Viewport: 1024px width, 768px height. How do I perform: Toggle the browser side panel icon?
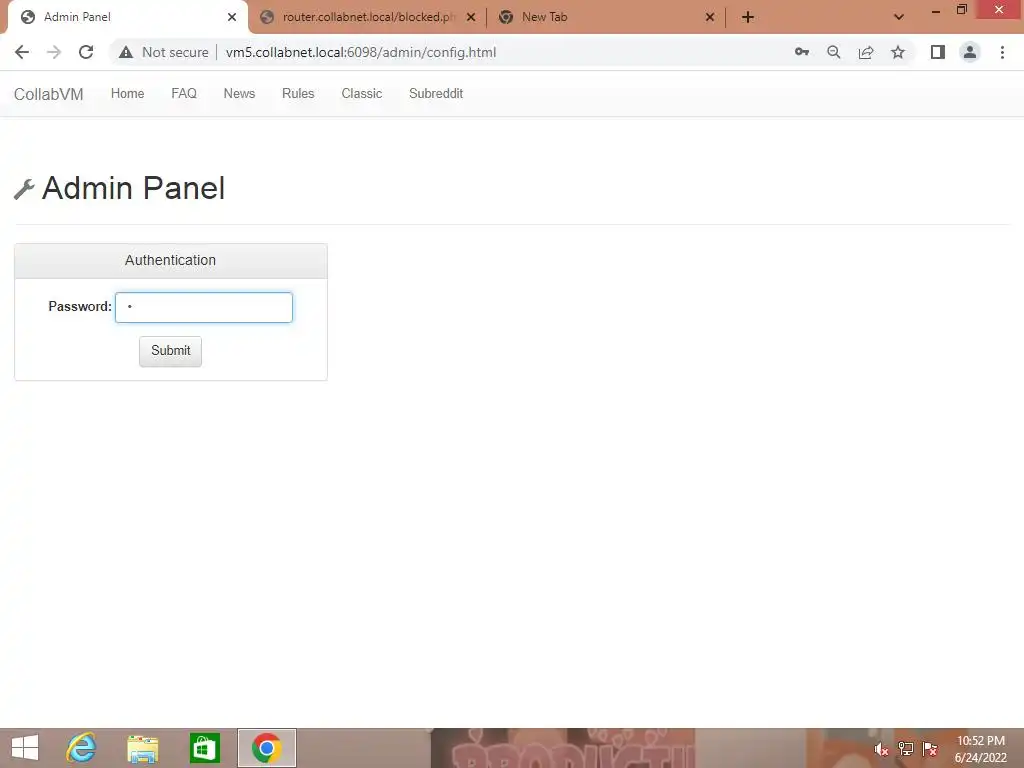click(938, 52)
